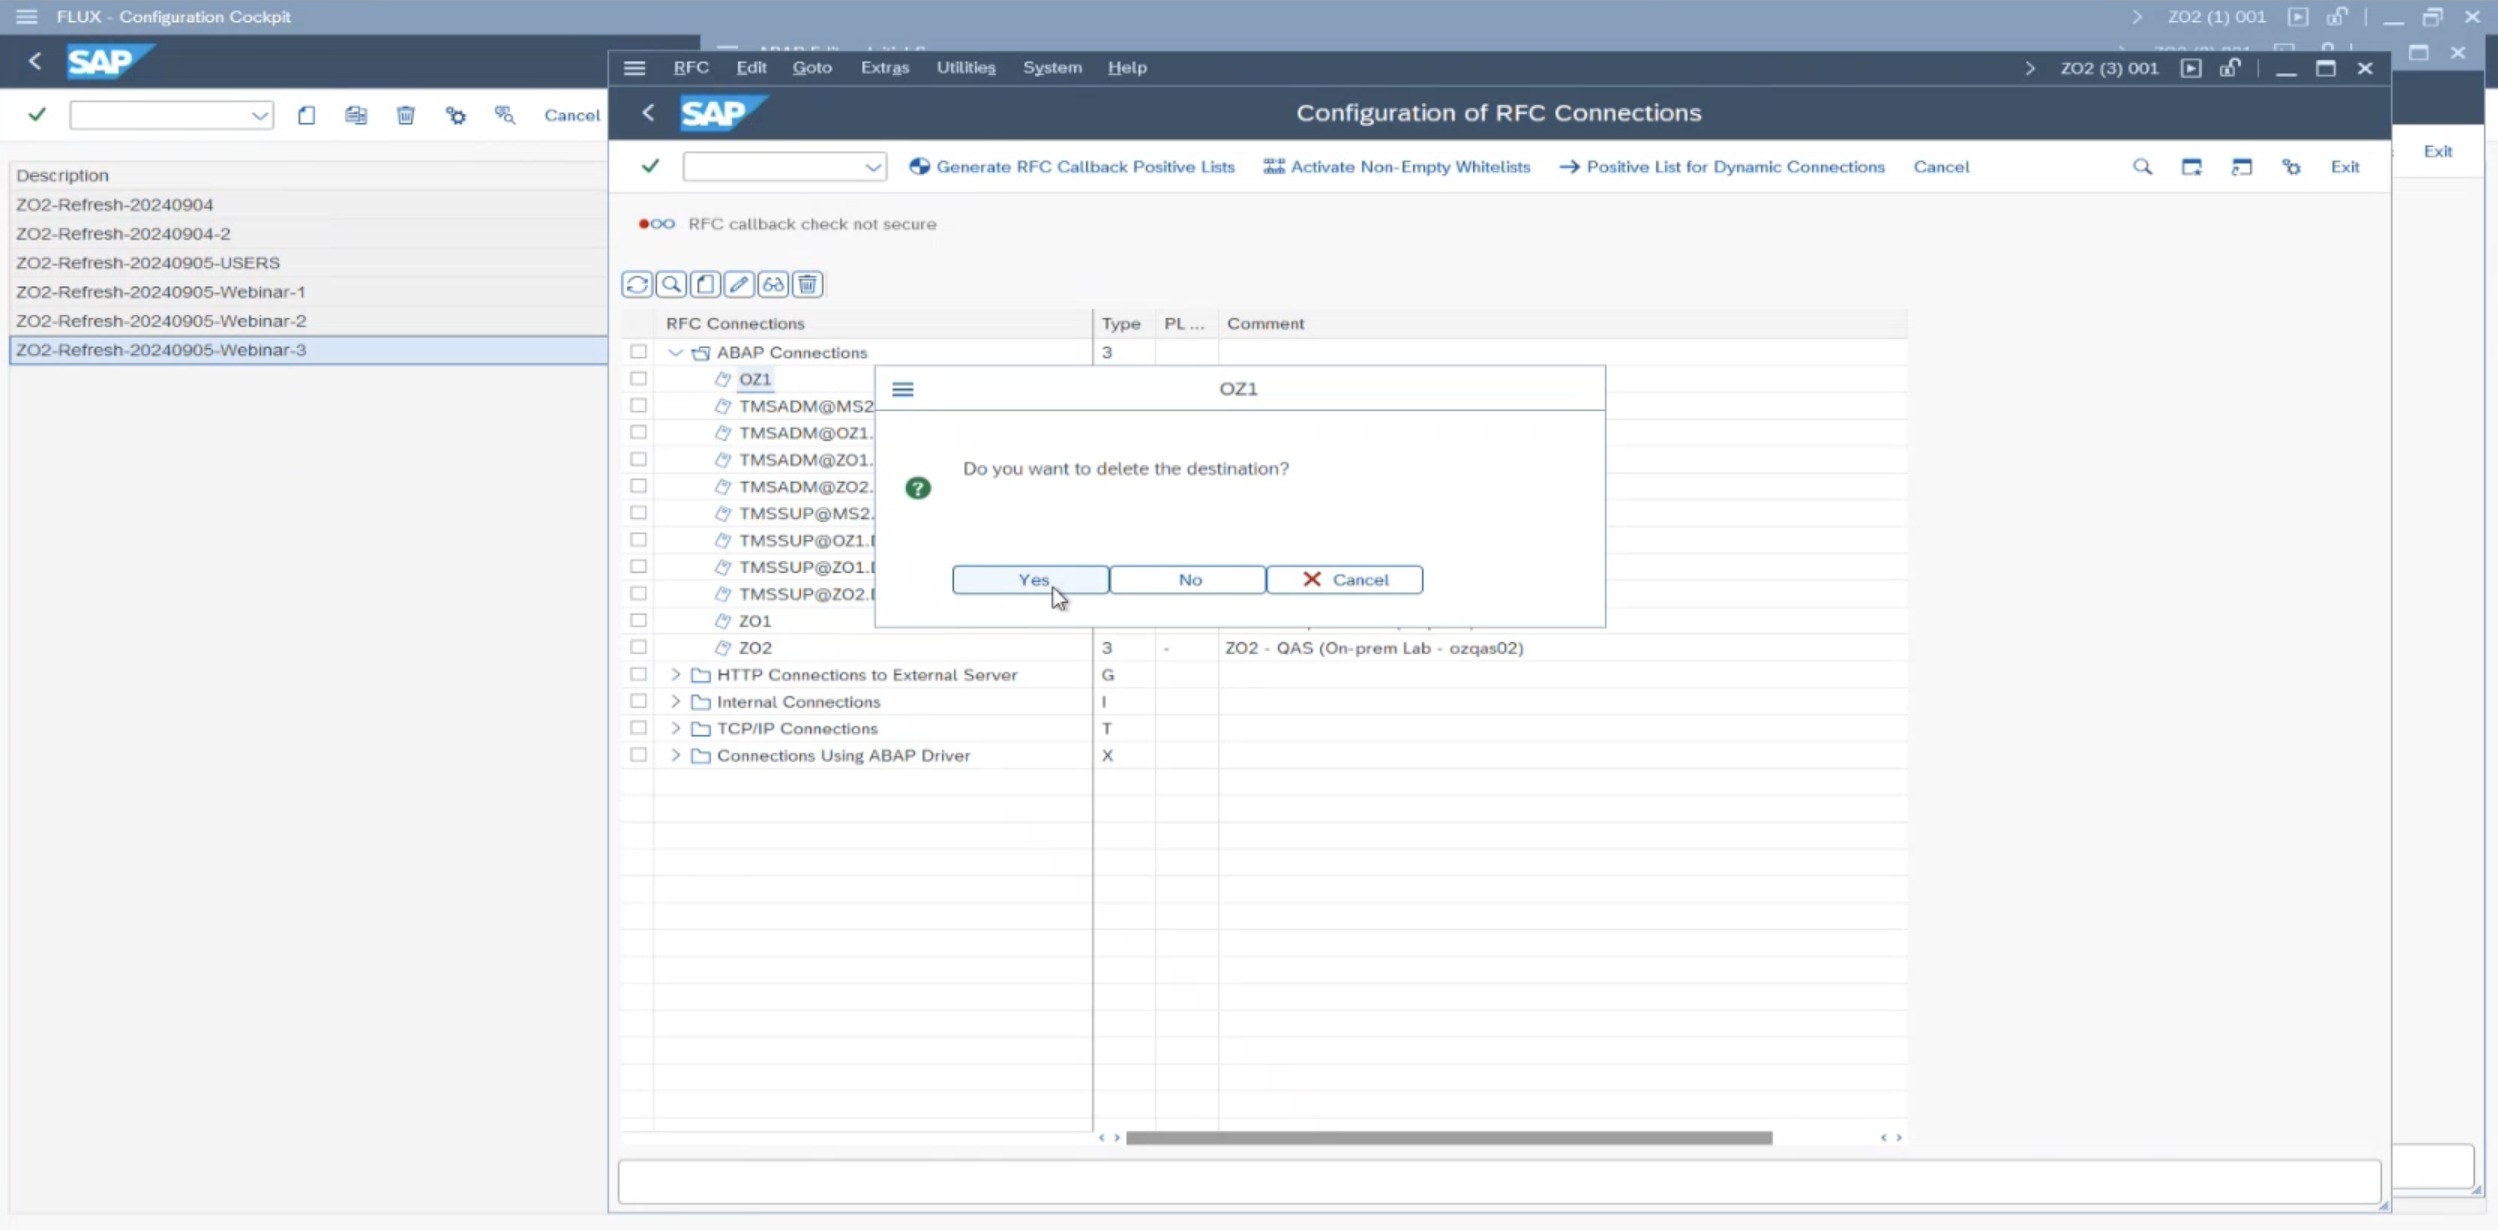Open FLUX Cockpit hamburger menu
Screen dimensions: 2498x1230
(27, 17)
